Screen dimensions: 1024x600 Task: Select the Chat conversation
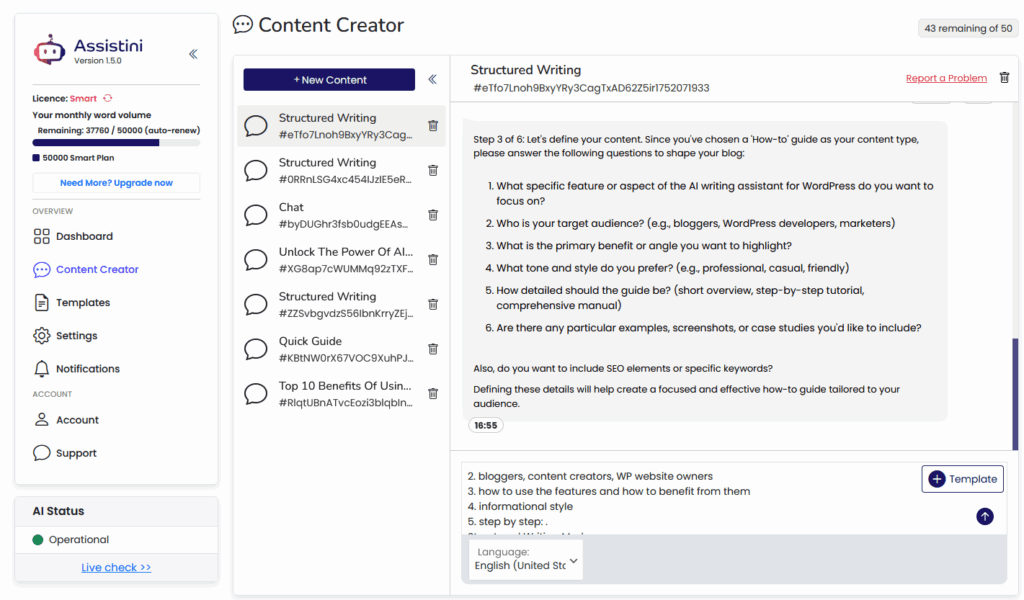pyautogui.click(x=330, y=214)
